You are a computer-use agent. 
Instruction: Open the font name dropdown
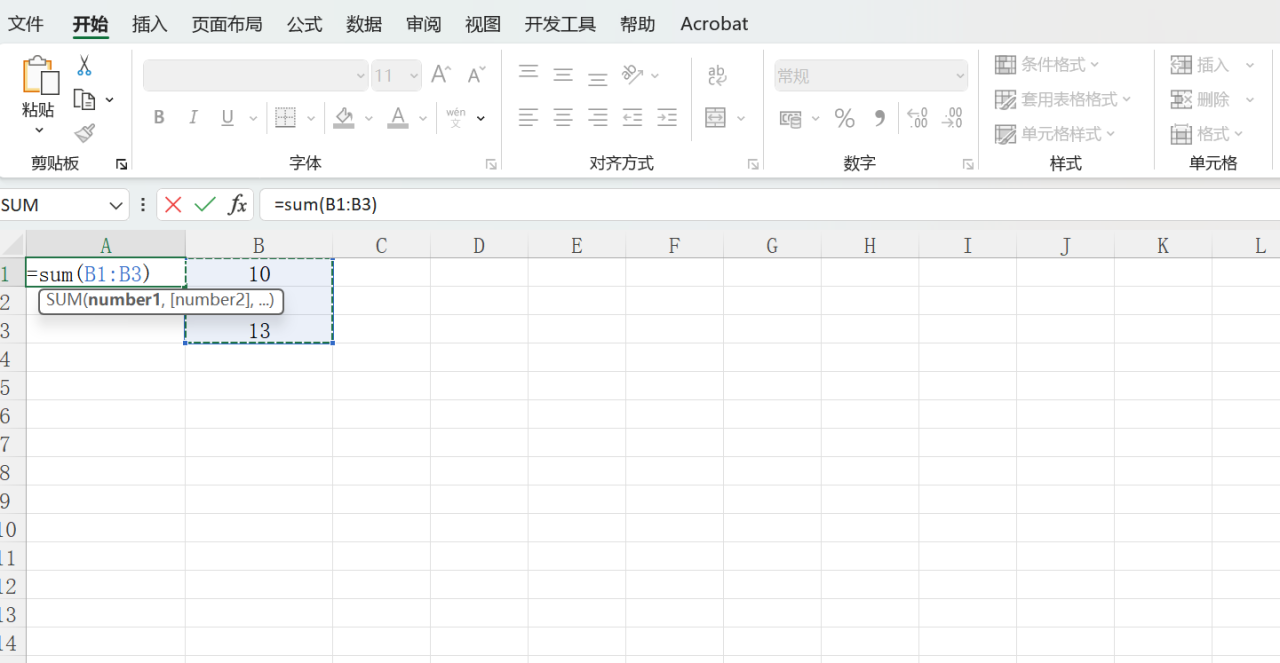pyautogui.click(x=361, y=76)
